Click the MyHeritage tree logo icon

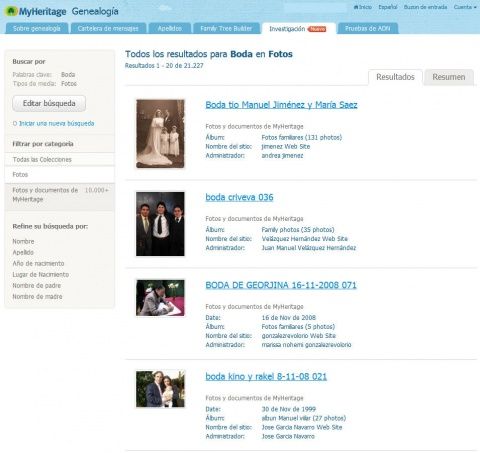(11, 11)
